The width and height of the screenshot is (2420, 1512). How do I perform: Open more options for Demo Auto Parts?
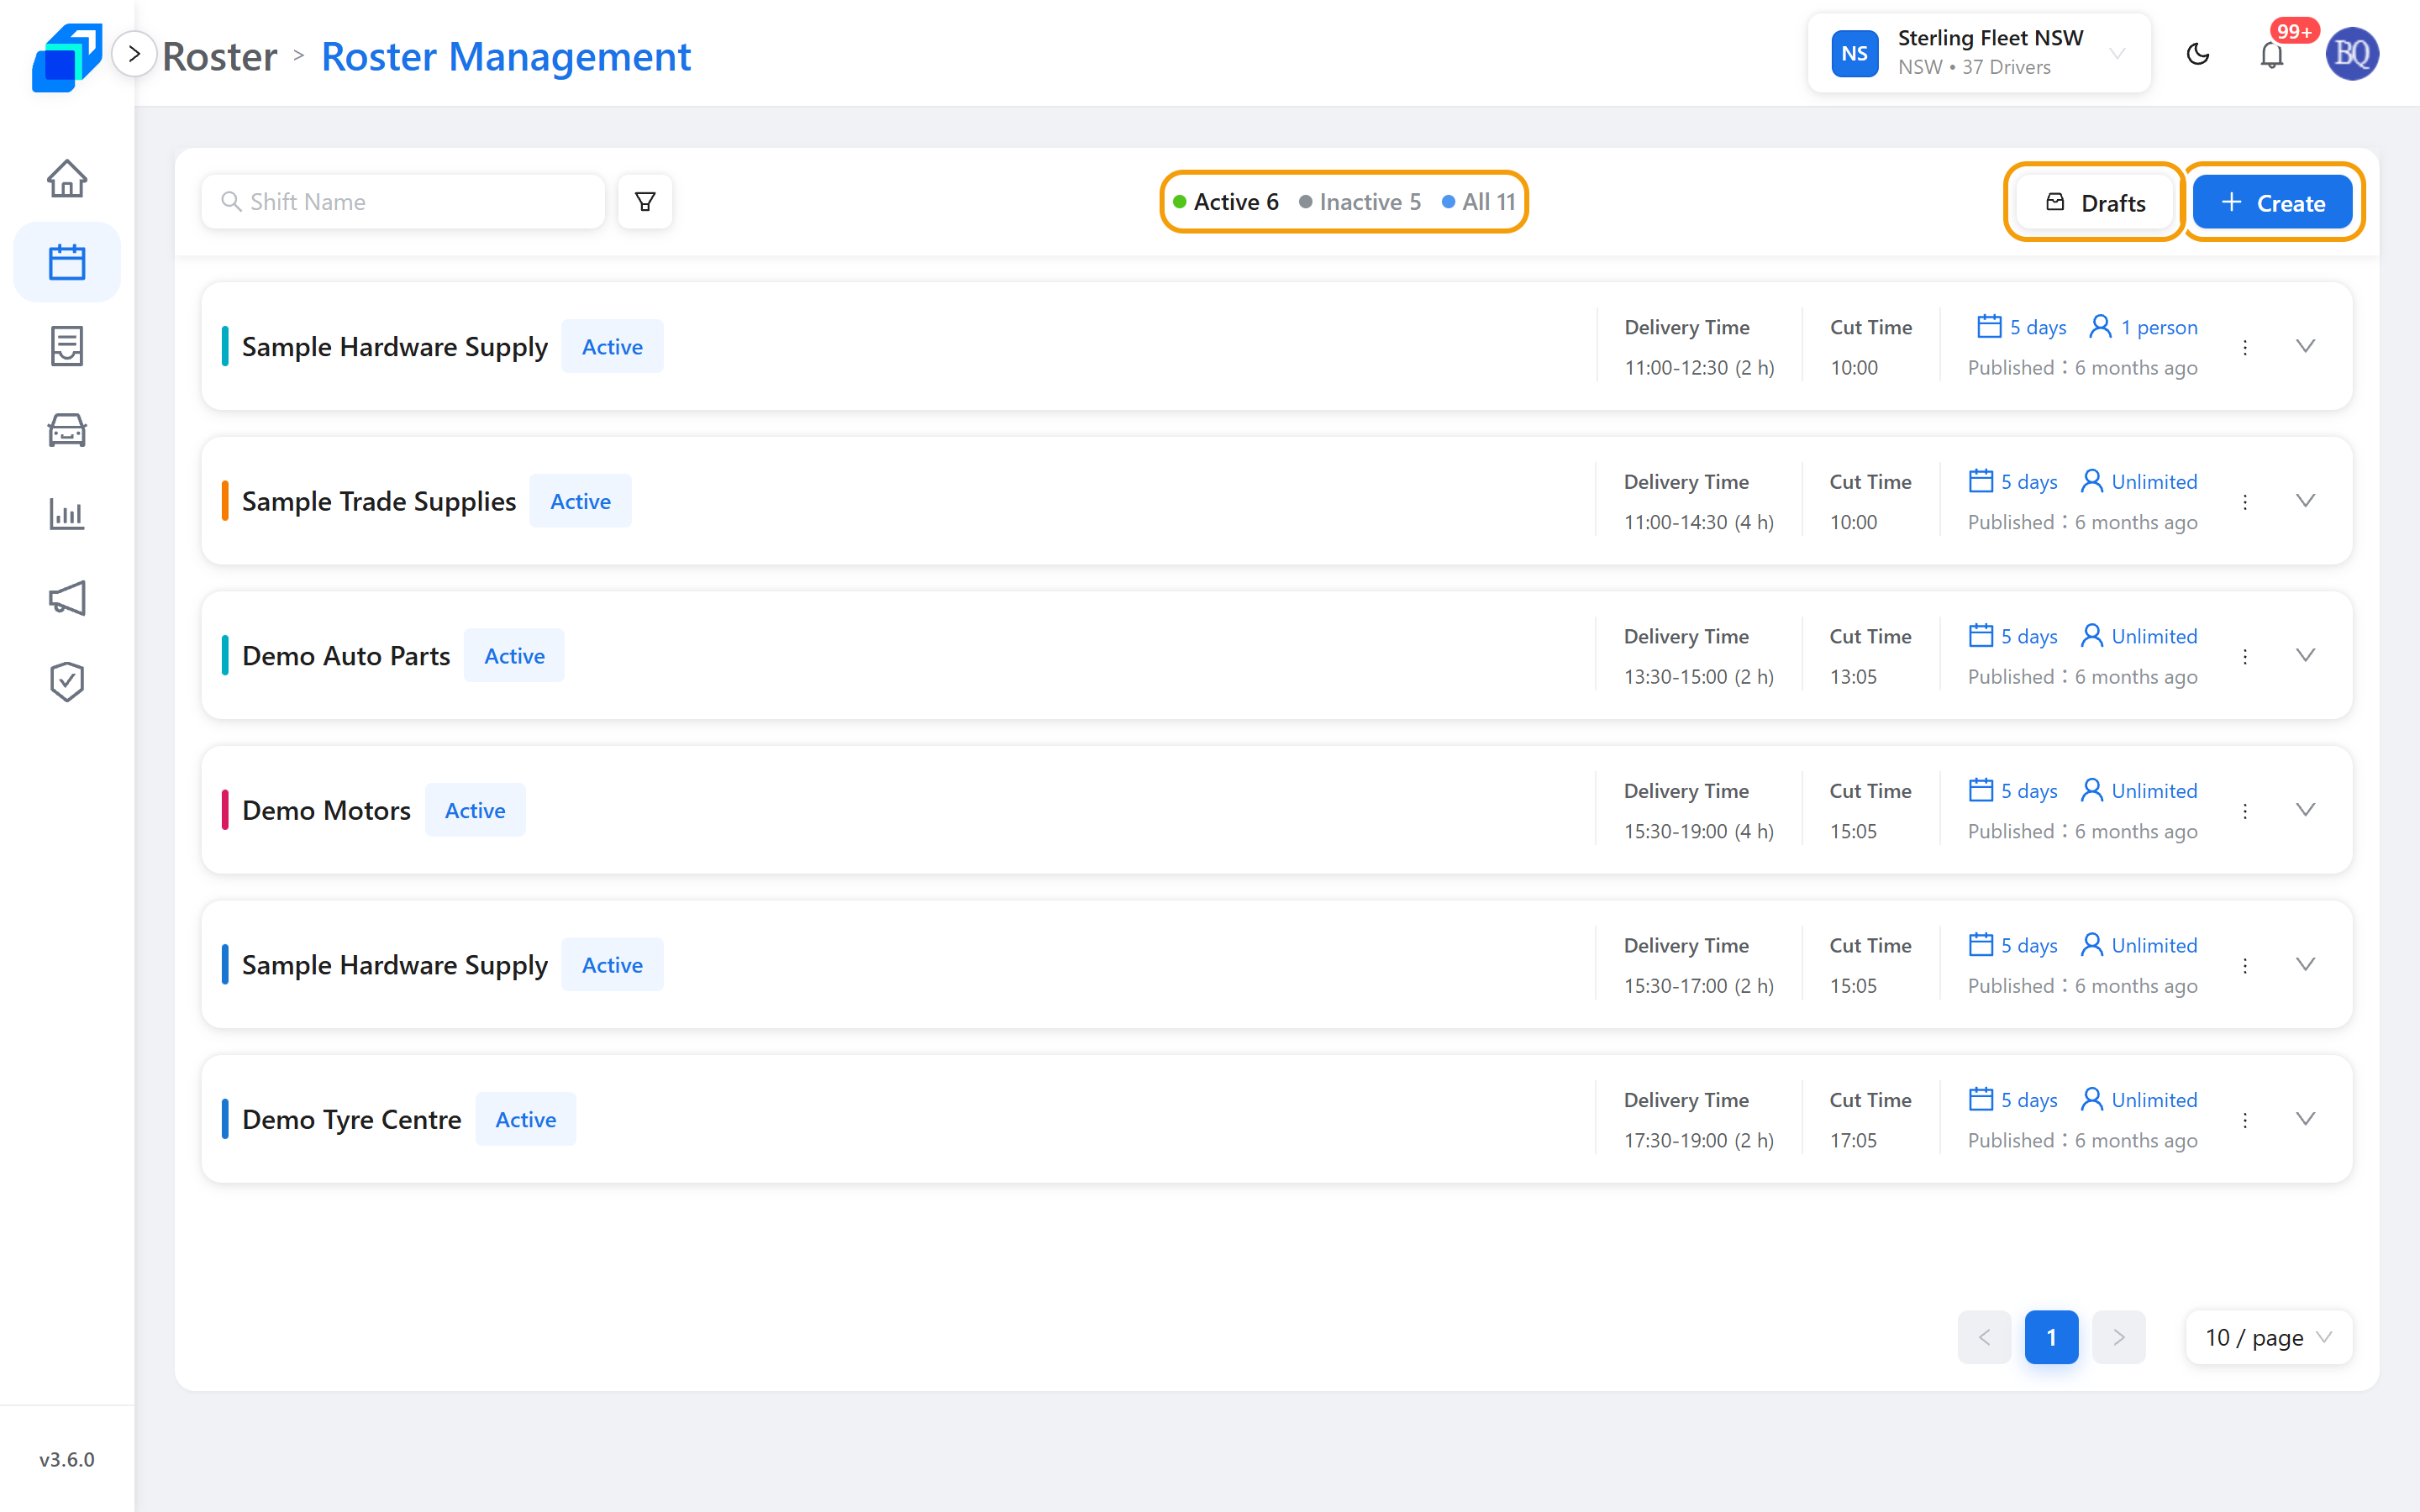[2245, 656]
